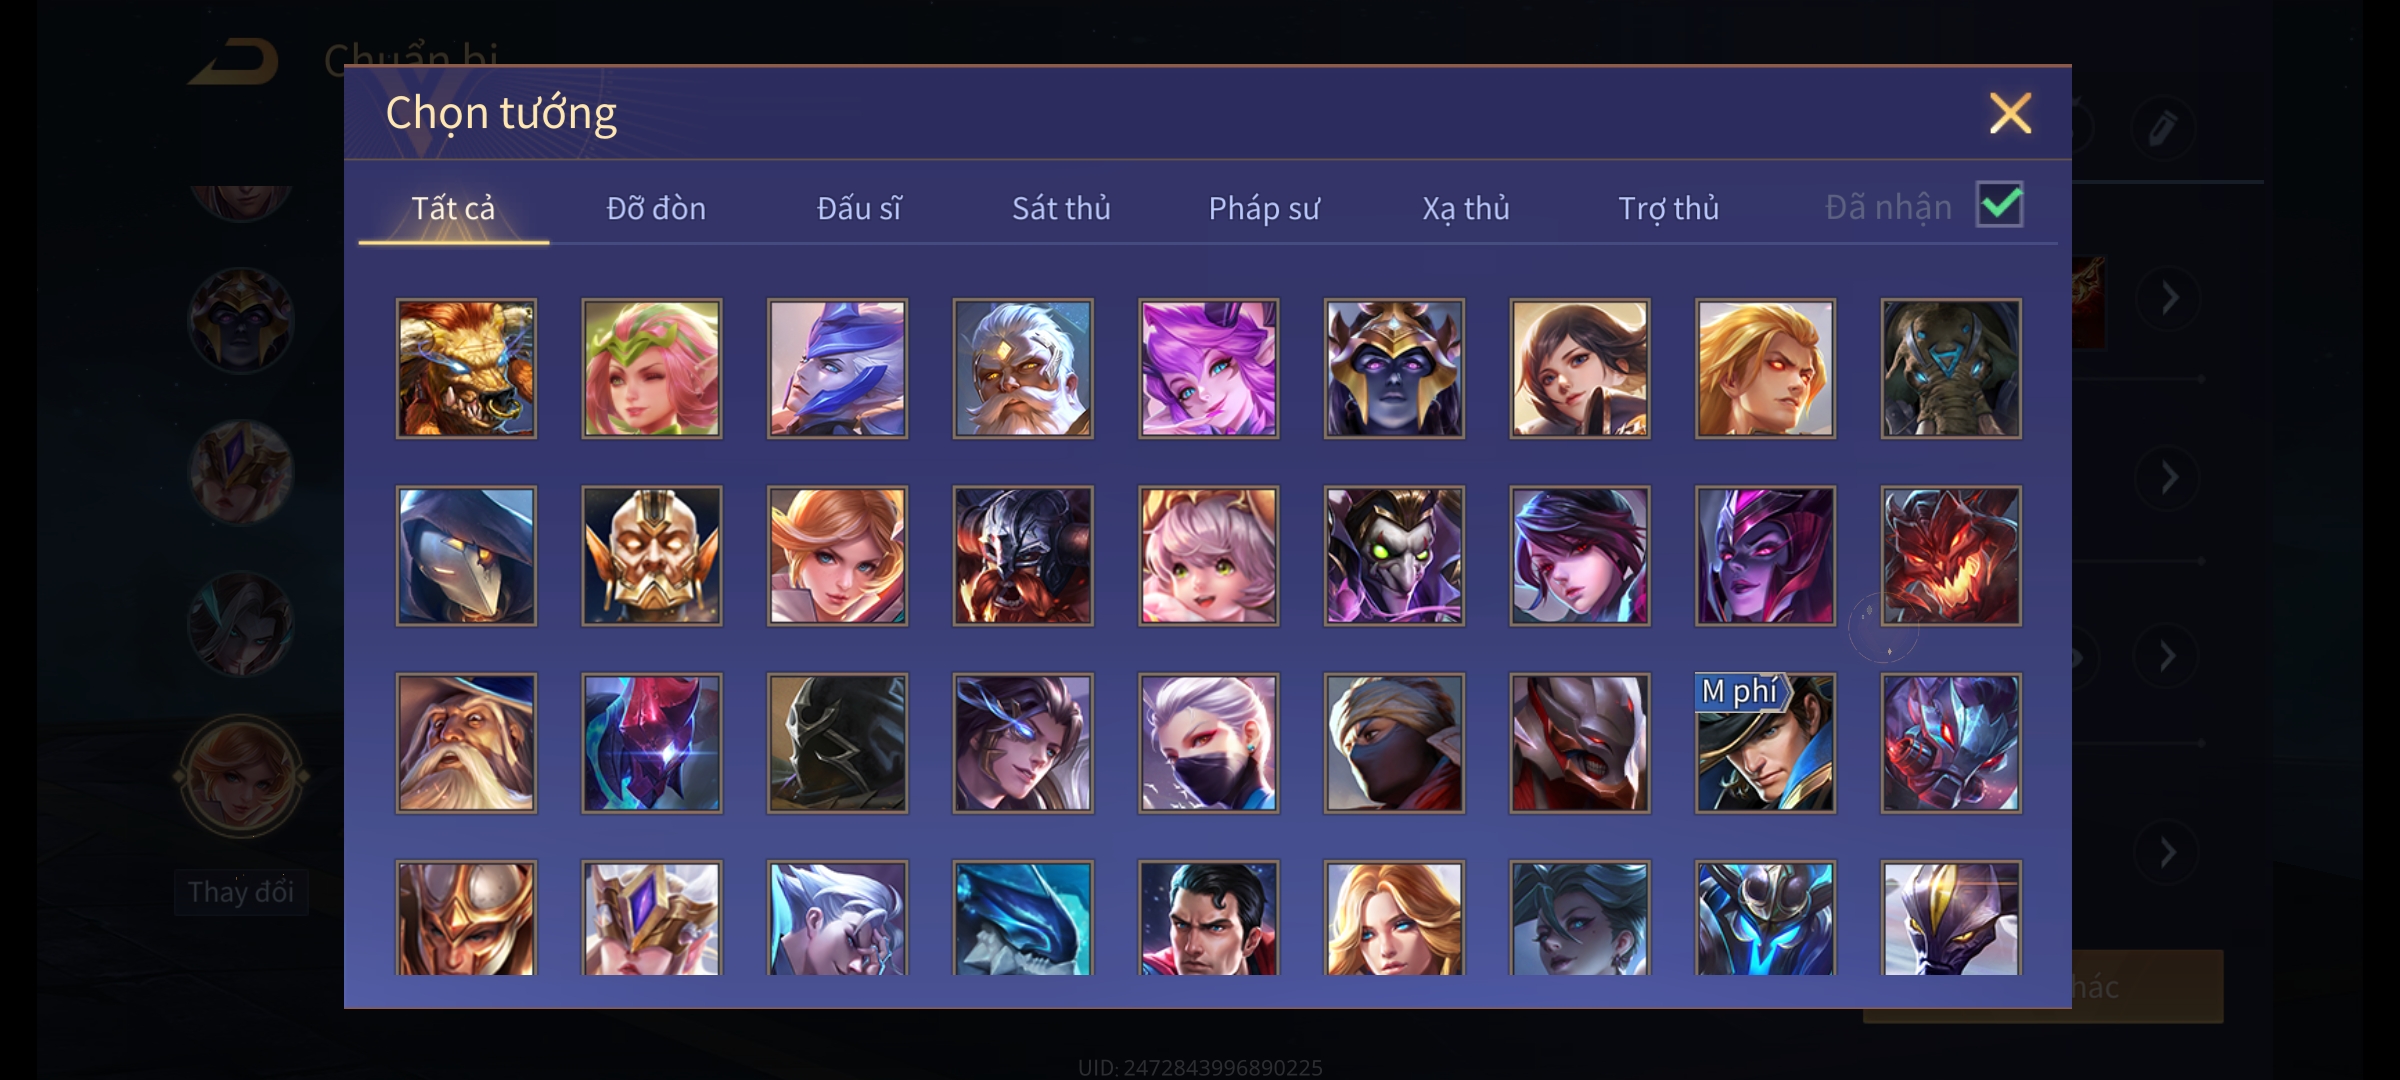Viewport: 2400px width, 1080px height.
Task: Select the hooded bird-mask hero portrait
Action: (x=466, y=556)
